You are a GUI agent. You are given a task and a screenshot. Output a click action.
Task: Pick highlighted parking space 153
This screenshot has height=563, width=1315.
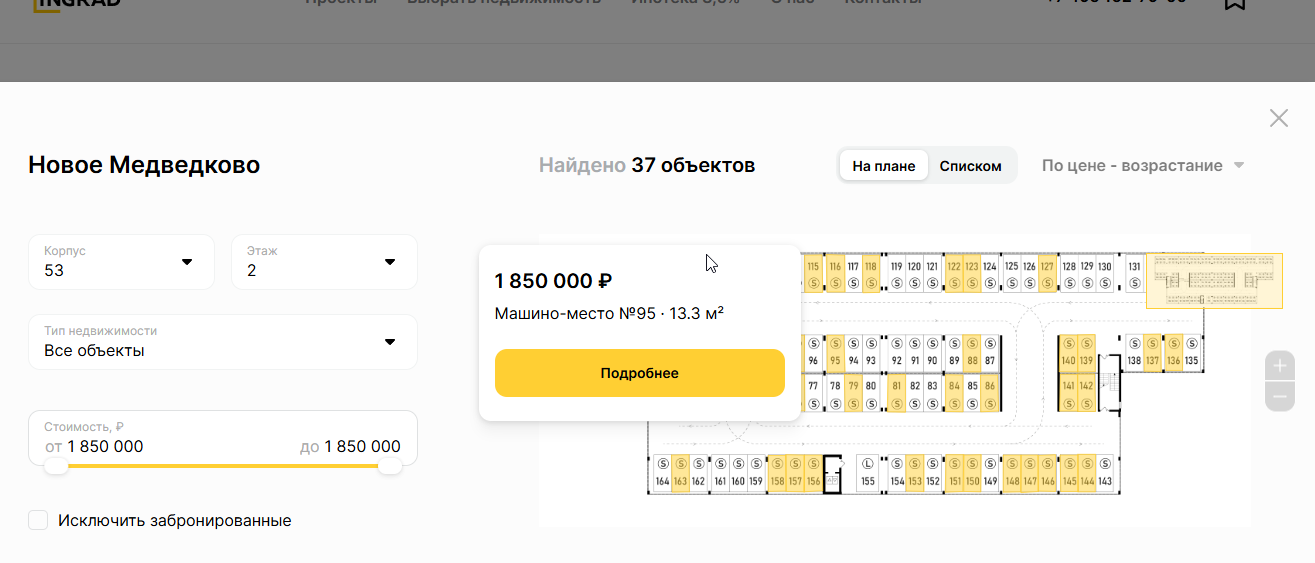(x=914, y=473)
